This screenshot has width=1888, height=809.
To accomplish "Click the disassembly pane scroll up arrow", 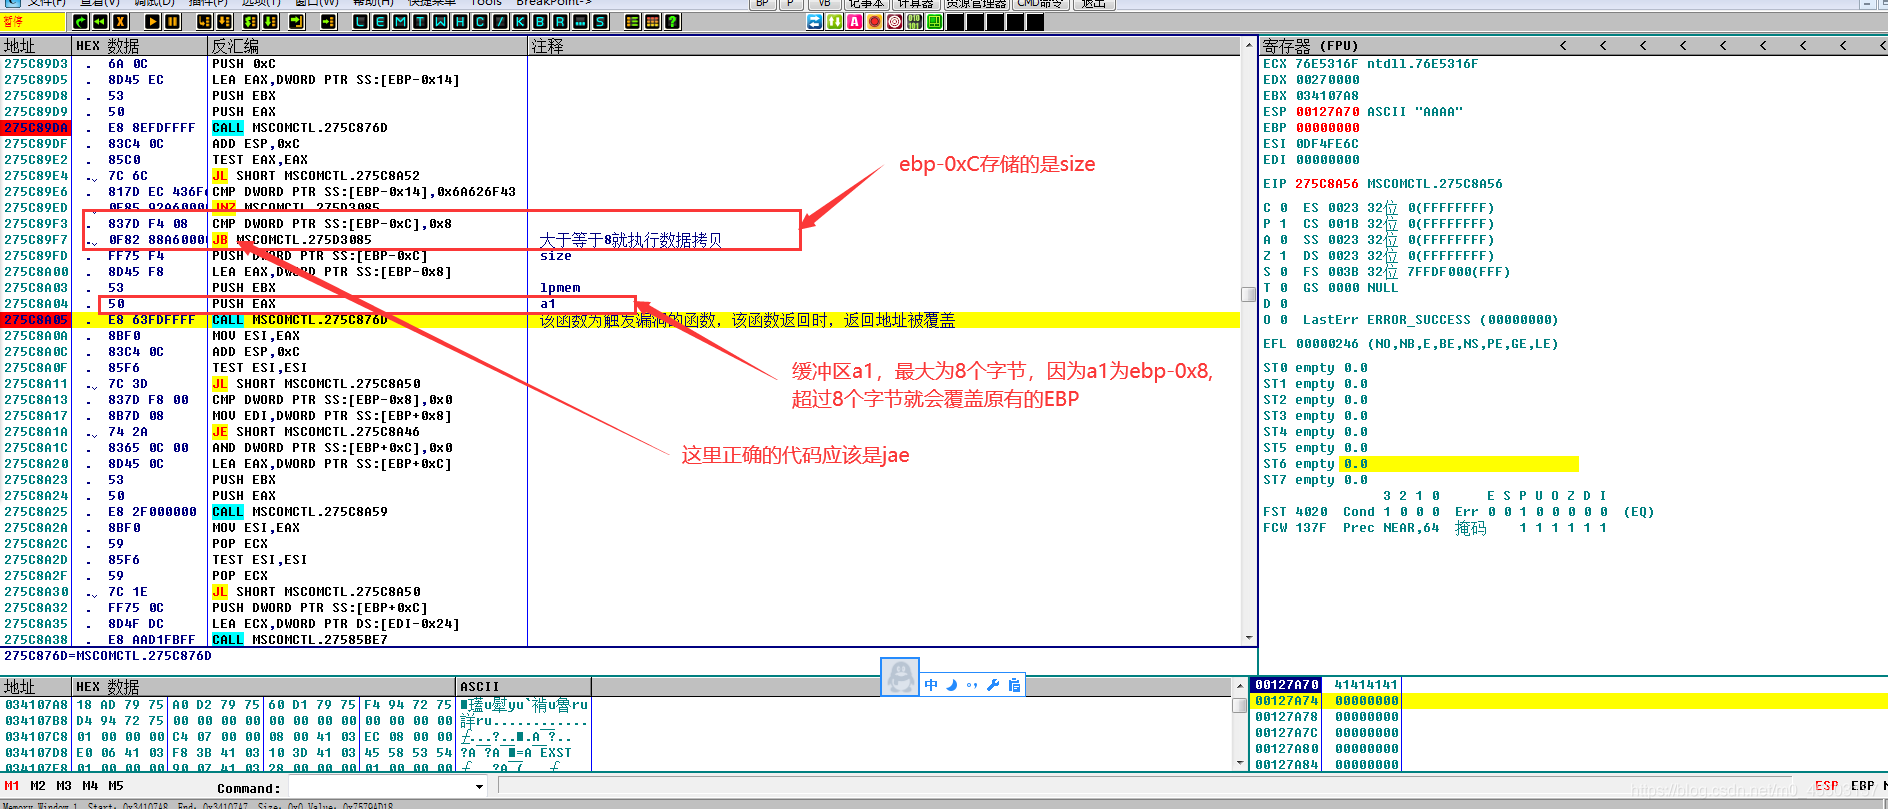I will pyautogui.click(x=1248, y=46).
